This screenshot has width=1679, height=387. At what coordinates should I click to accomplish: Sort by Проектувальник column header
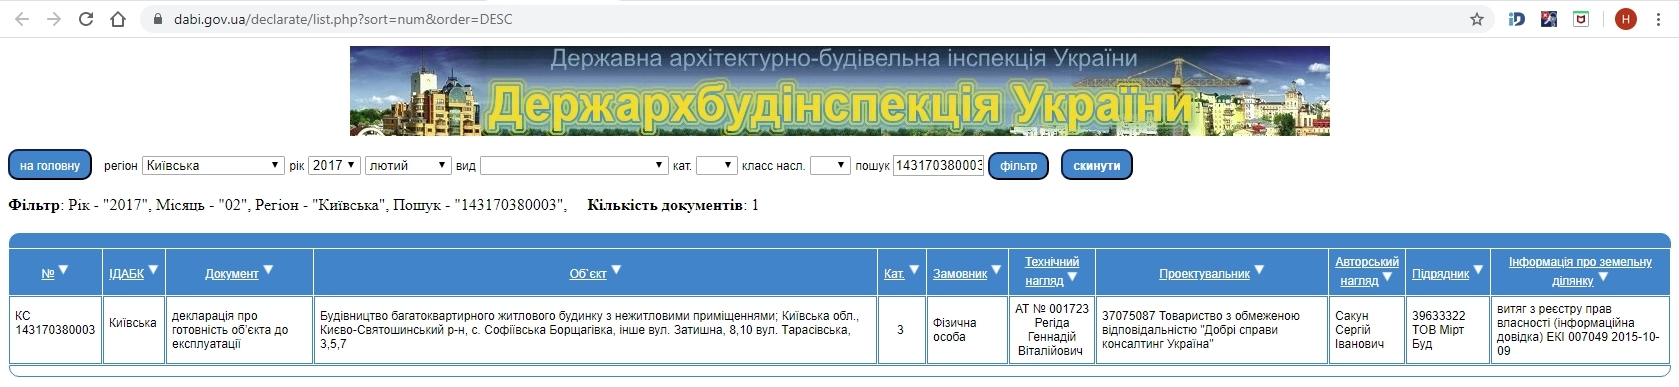click(x=1204, y=273)
